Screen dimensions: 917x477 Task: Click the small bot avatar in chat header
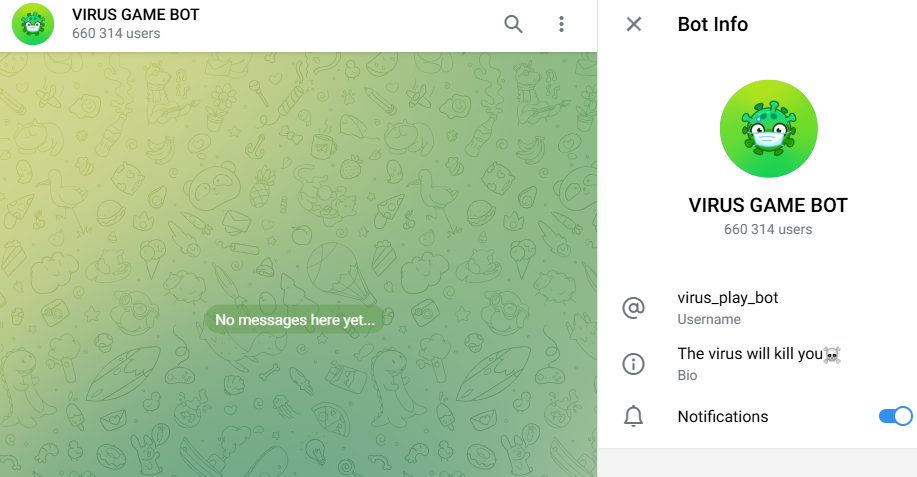pos(33,24)
